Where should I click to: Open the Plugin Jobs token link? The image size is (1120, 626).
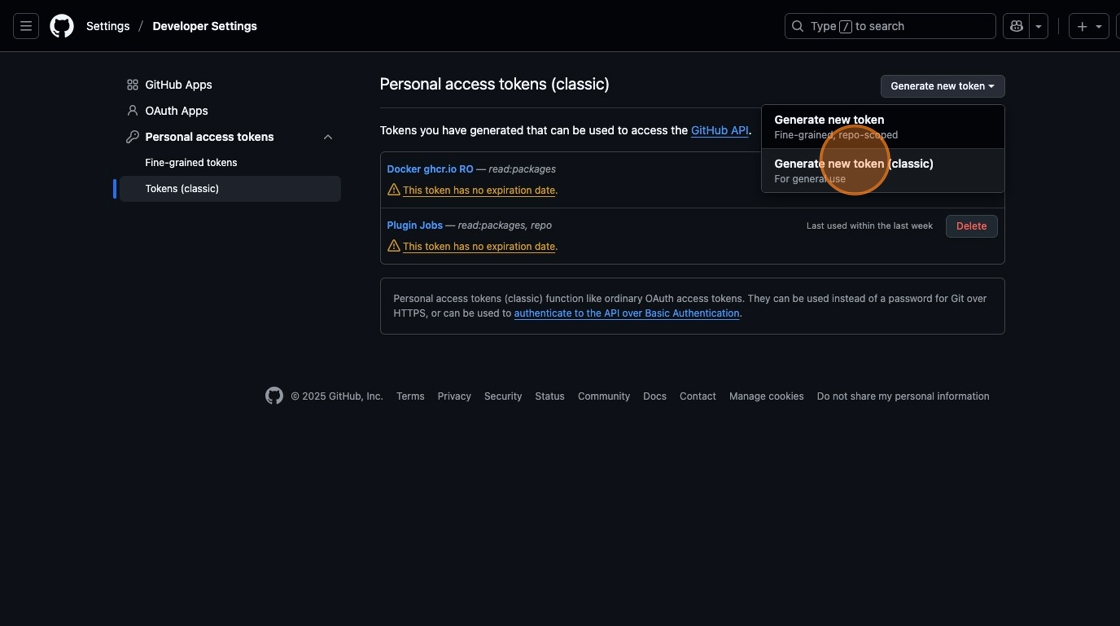click(x=414, y=225)
